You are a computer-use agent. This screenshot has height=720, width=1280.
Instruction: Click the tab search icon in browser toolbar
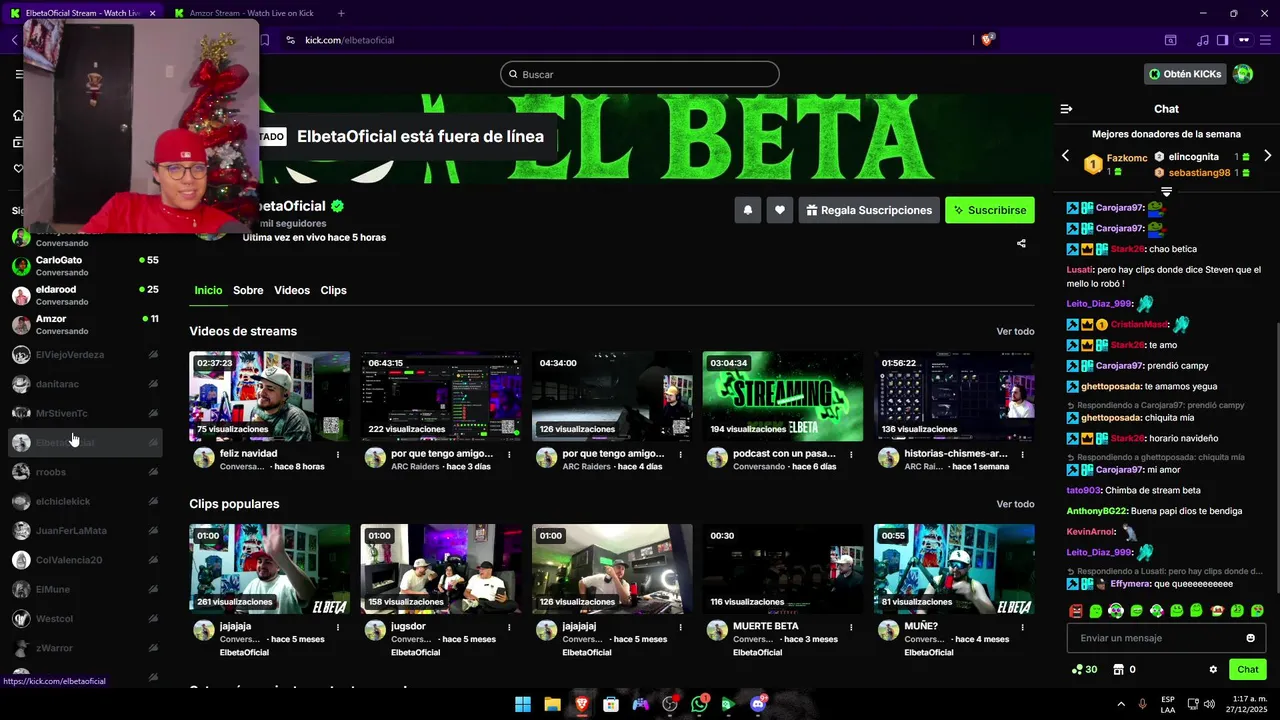pos(1170,40)
